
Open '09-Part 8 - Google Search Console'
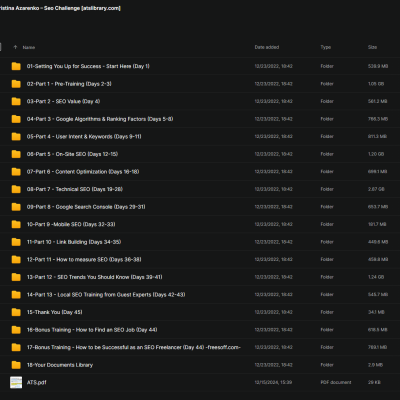pos(86,207)
